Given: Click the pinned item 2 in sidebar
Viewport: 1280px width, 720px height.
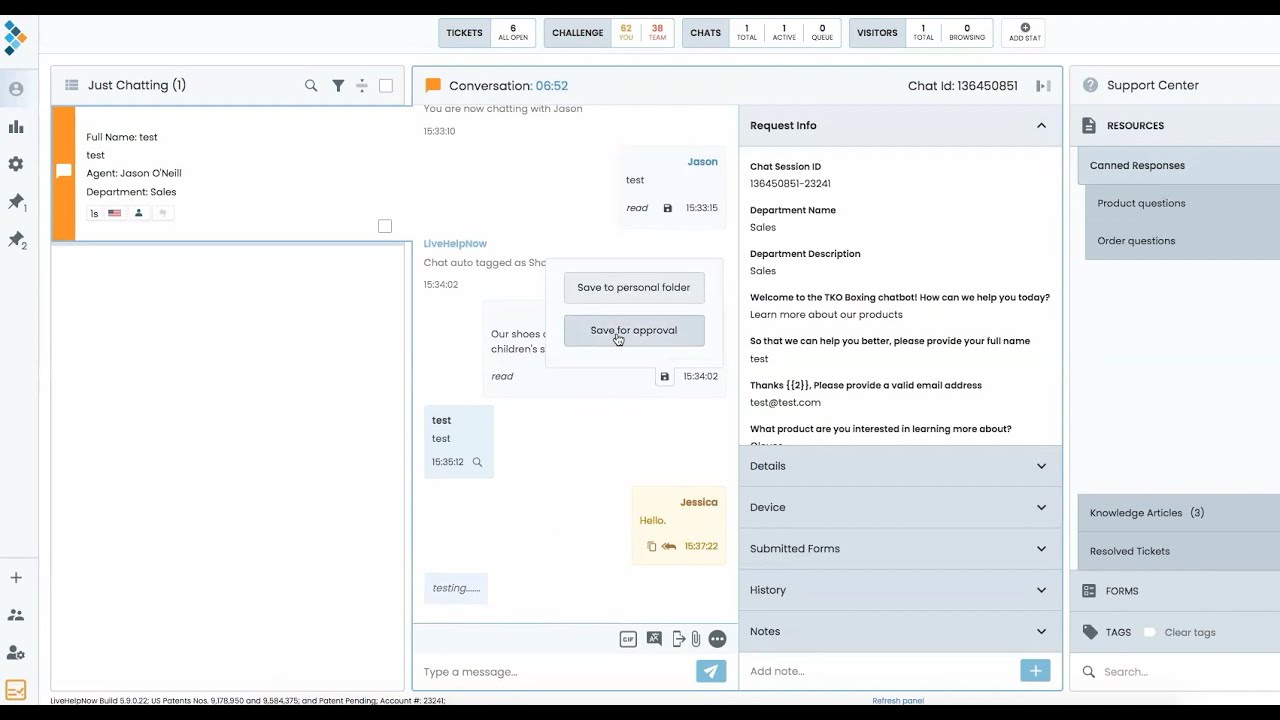Looking at the screenshot, I should pyautogui.click(x=16, y=240).
